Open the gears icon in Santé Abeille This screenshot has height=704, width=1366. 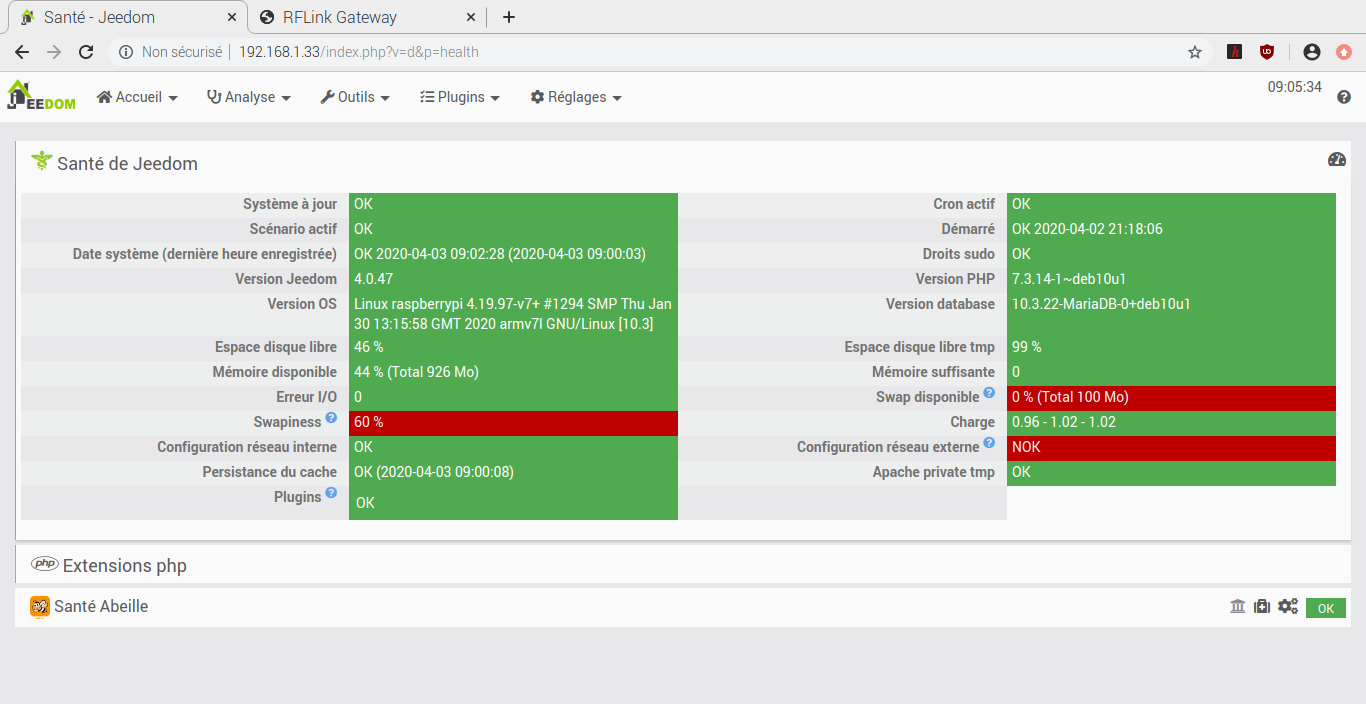point(1288,606)
